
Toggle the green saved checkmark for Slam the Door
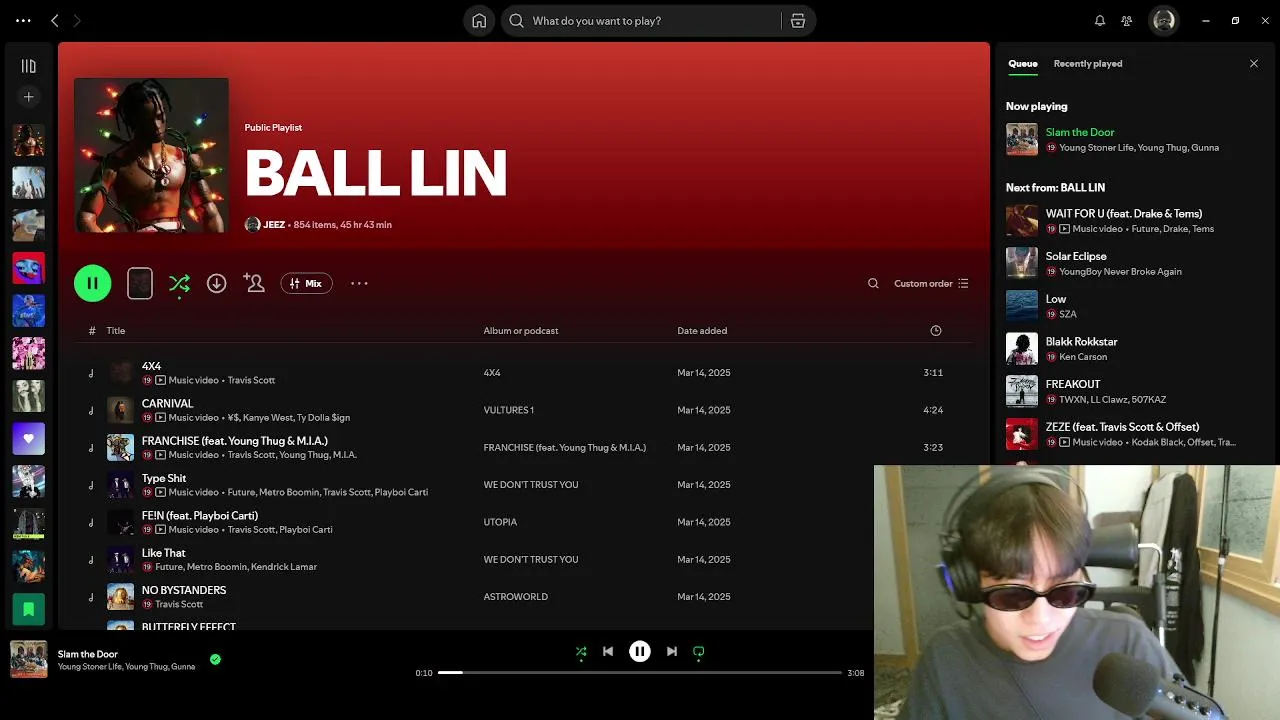[x=215, y=660]
